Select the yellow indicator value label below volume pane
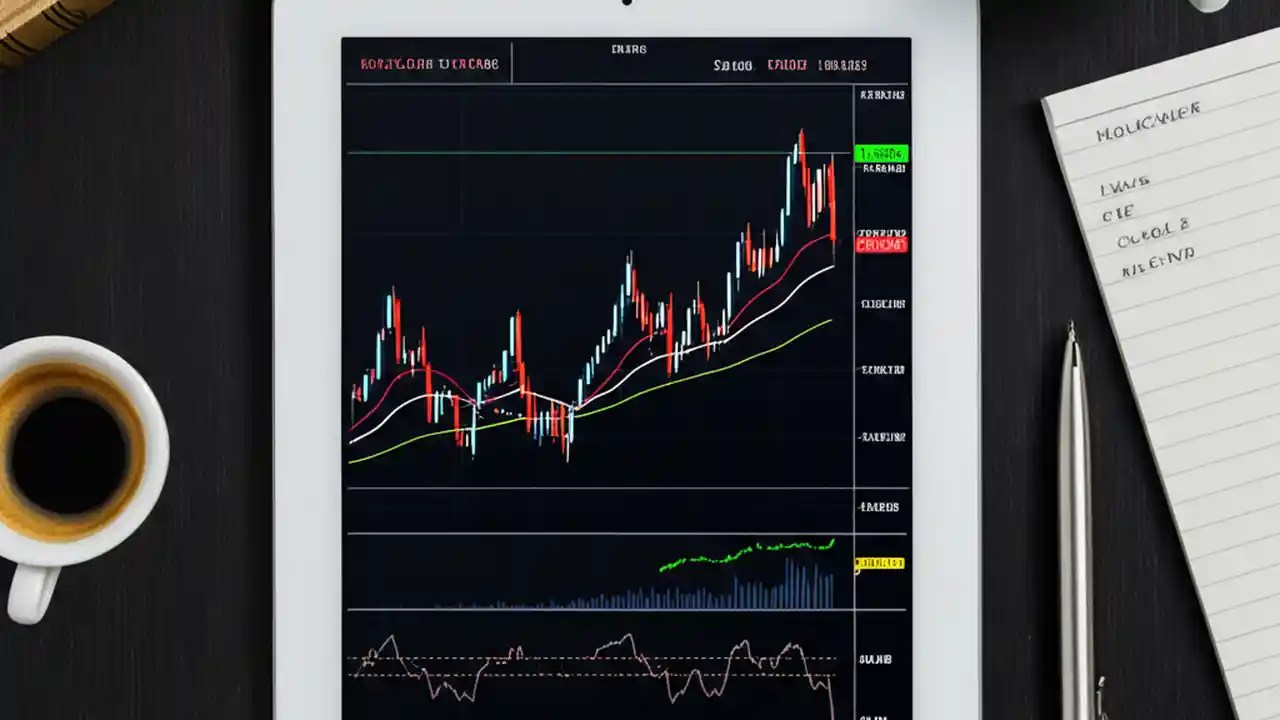The image size is (1280, 720). coord(879,563)
